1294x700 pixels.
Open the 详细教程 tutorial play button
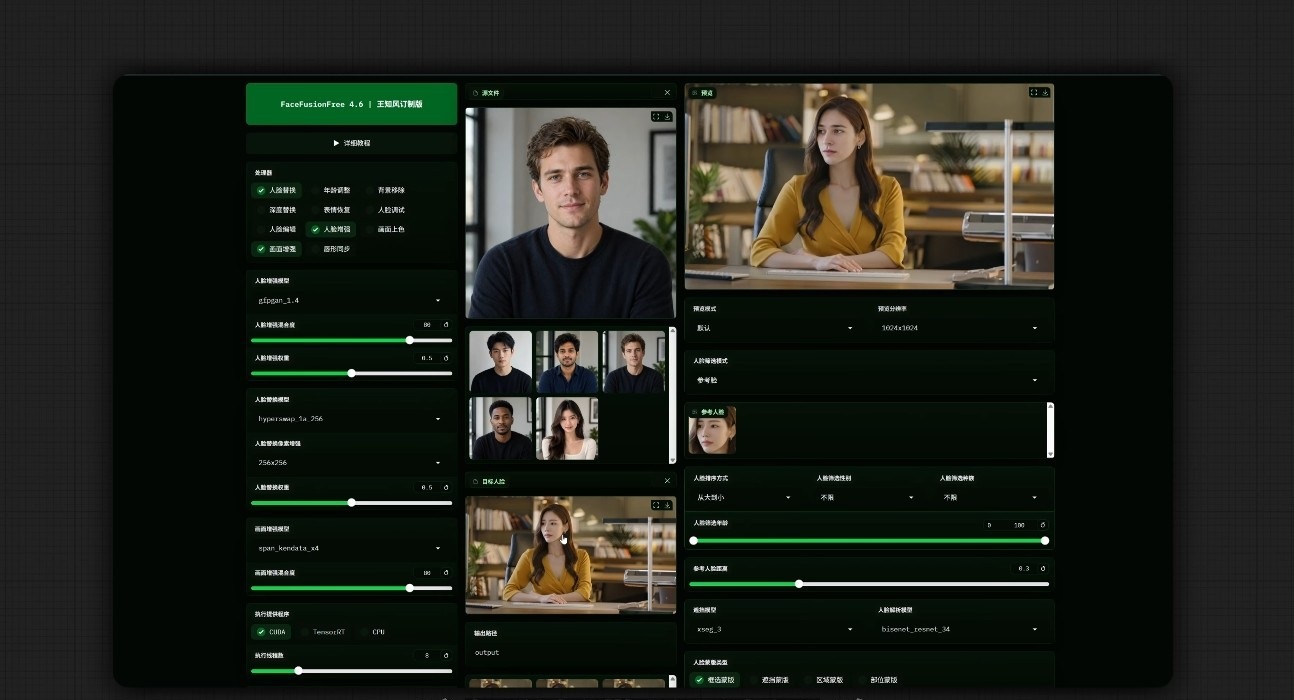[x=351, y=143]
